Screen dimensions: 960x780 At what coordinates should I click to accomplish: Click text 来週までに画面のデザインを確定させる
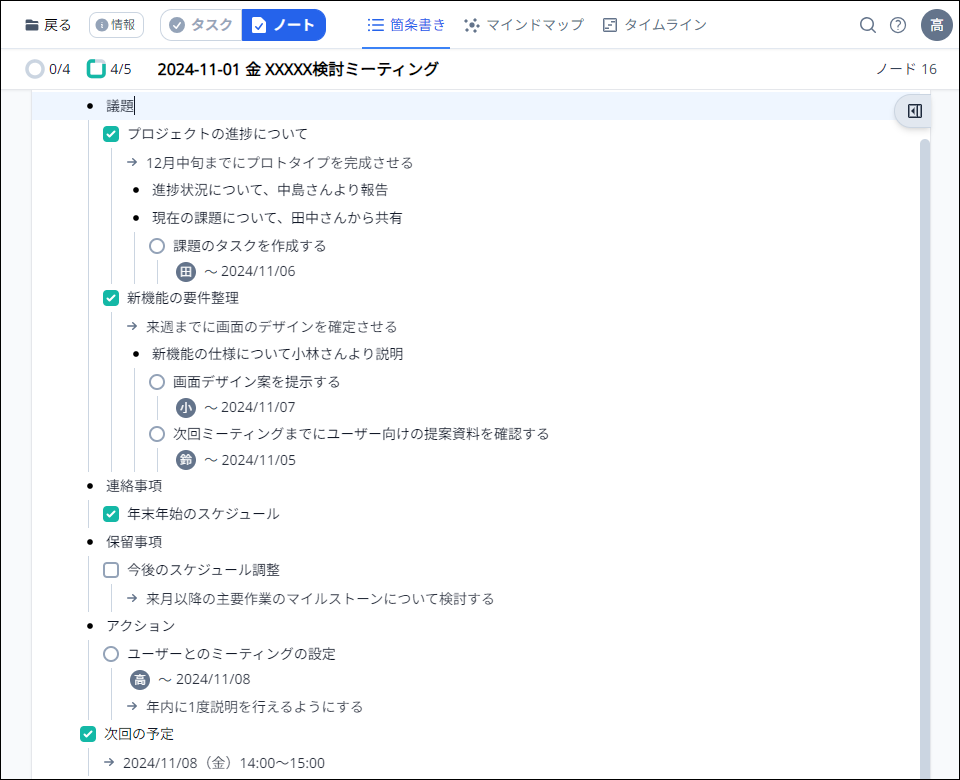point(271,327)
